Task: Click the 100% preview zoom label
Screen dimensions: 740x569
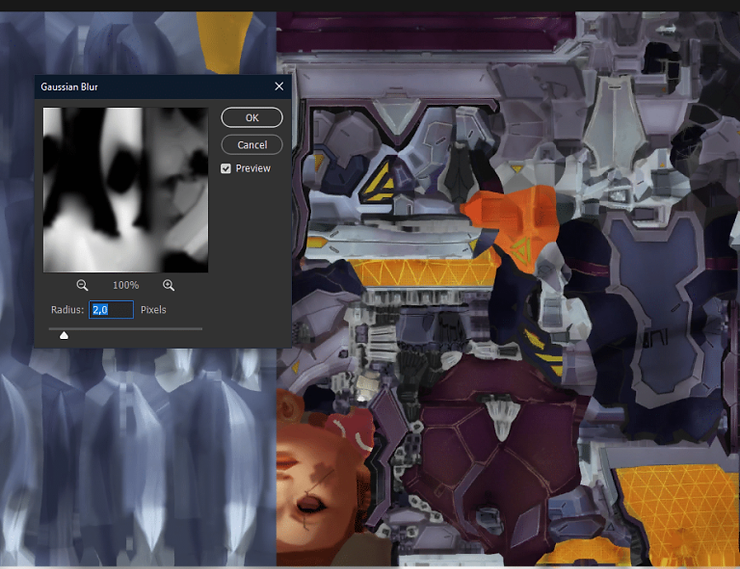Action: click(125, 286)
